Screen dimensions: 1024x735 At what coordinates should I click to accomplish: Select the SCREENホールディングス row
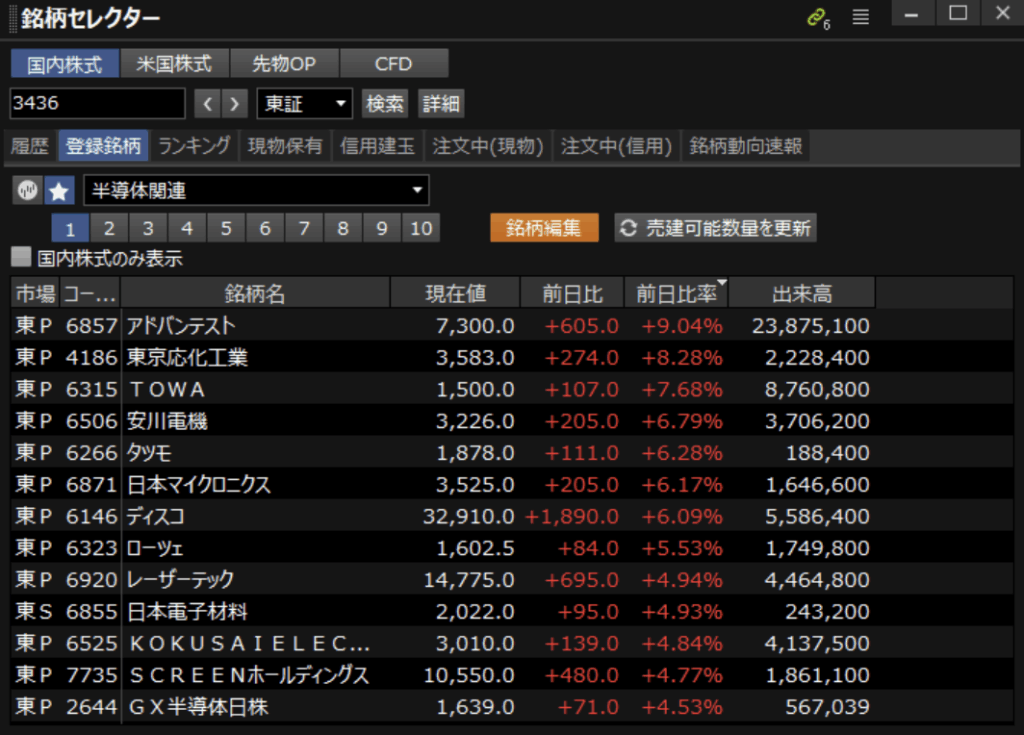coord(512,675)
